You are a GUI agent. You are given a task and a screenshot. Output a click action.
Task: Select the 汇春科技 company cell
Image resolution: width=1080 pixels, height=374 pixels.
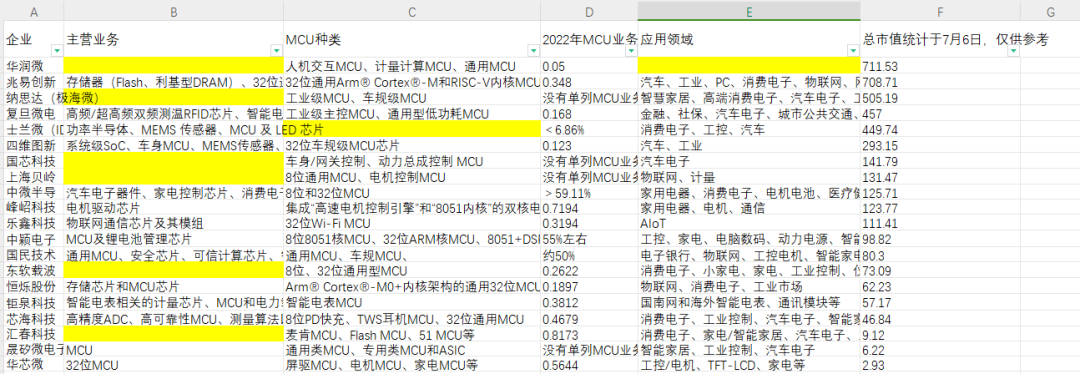pyautogui.click(x=34, y=335)
